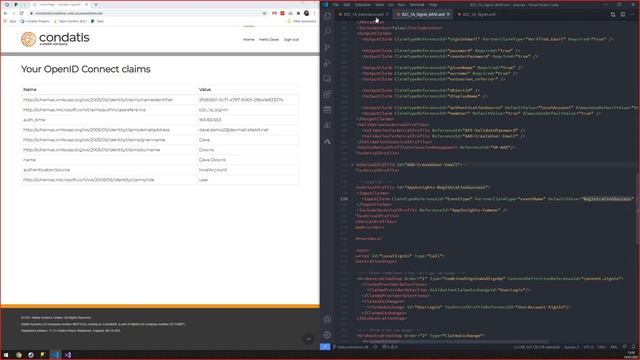640x360 pixels.
Task: Open a new Chrome tab
Action: [96, 4]
